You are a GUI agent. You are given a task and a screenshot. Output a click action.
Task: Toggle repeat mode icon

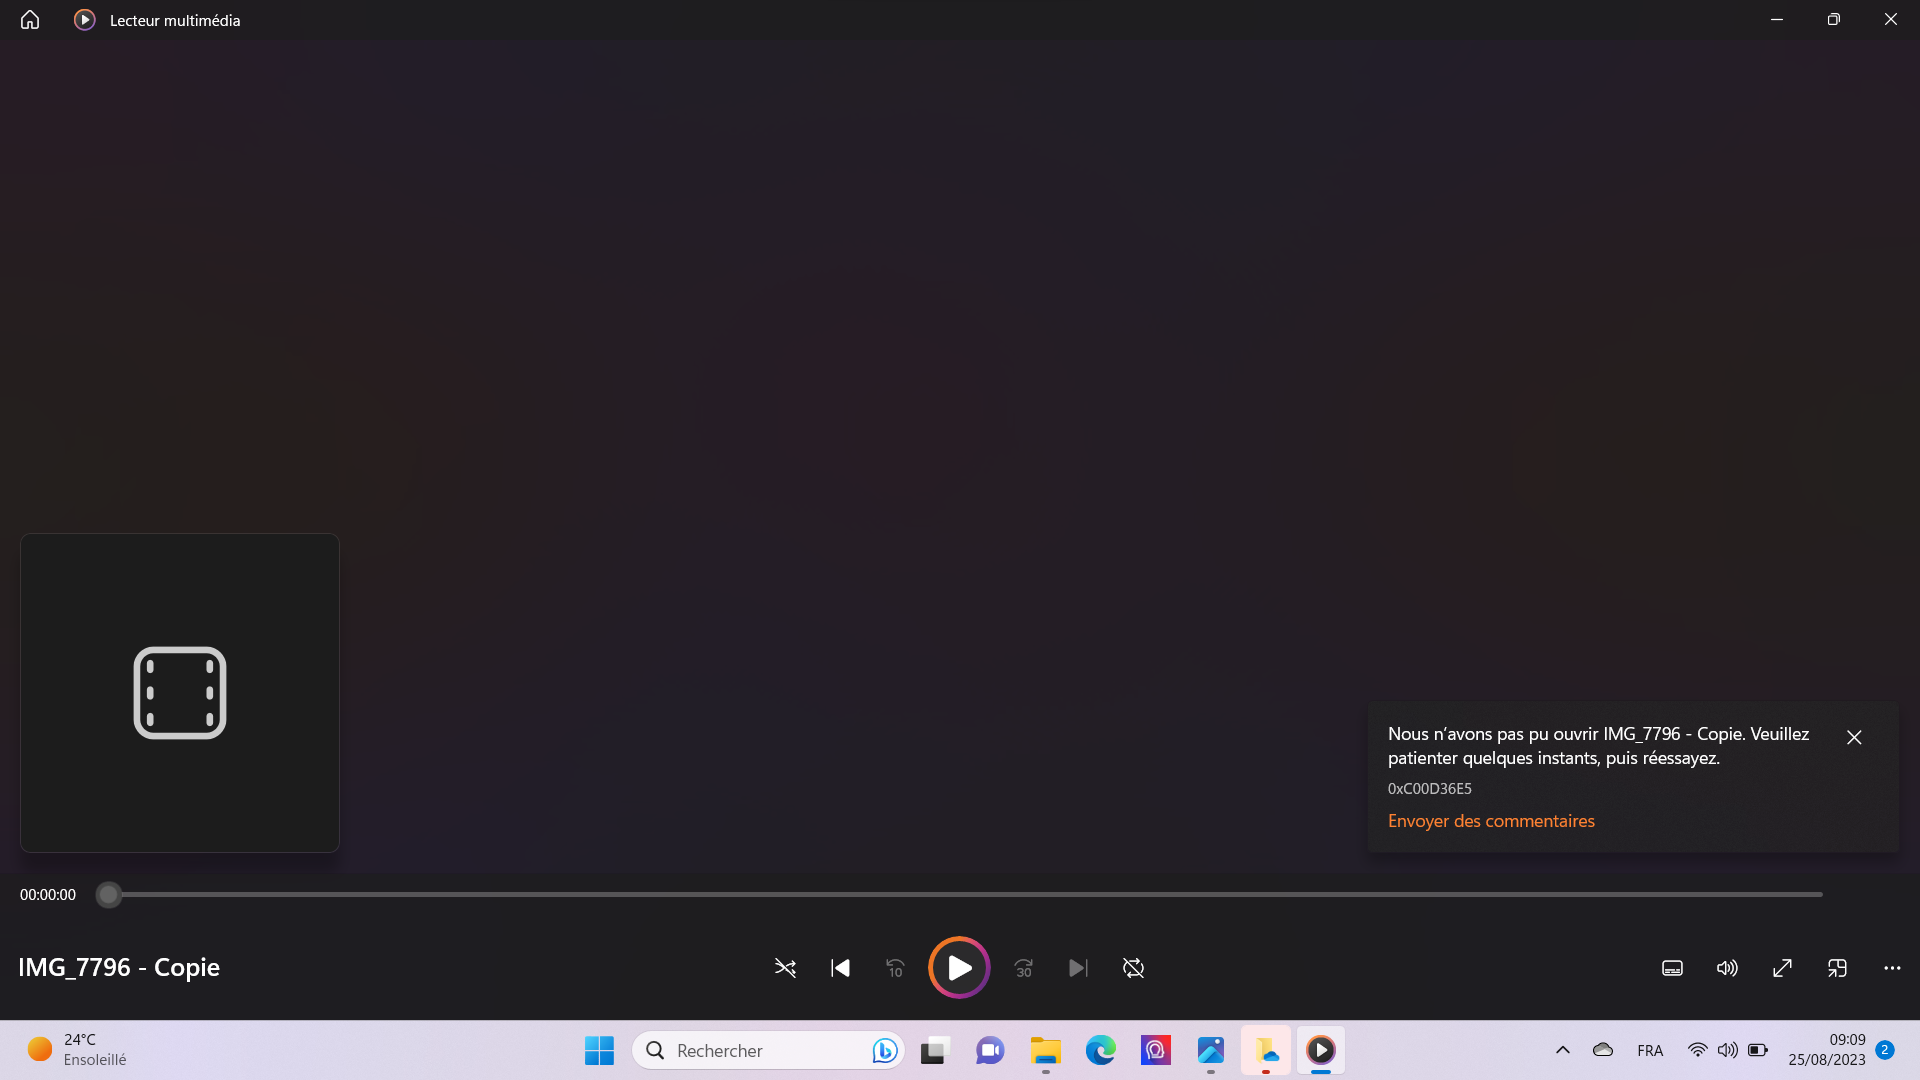point(1133,968)
